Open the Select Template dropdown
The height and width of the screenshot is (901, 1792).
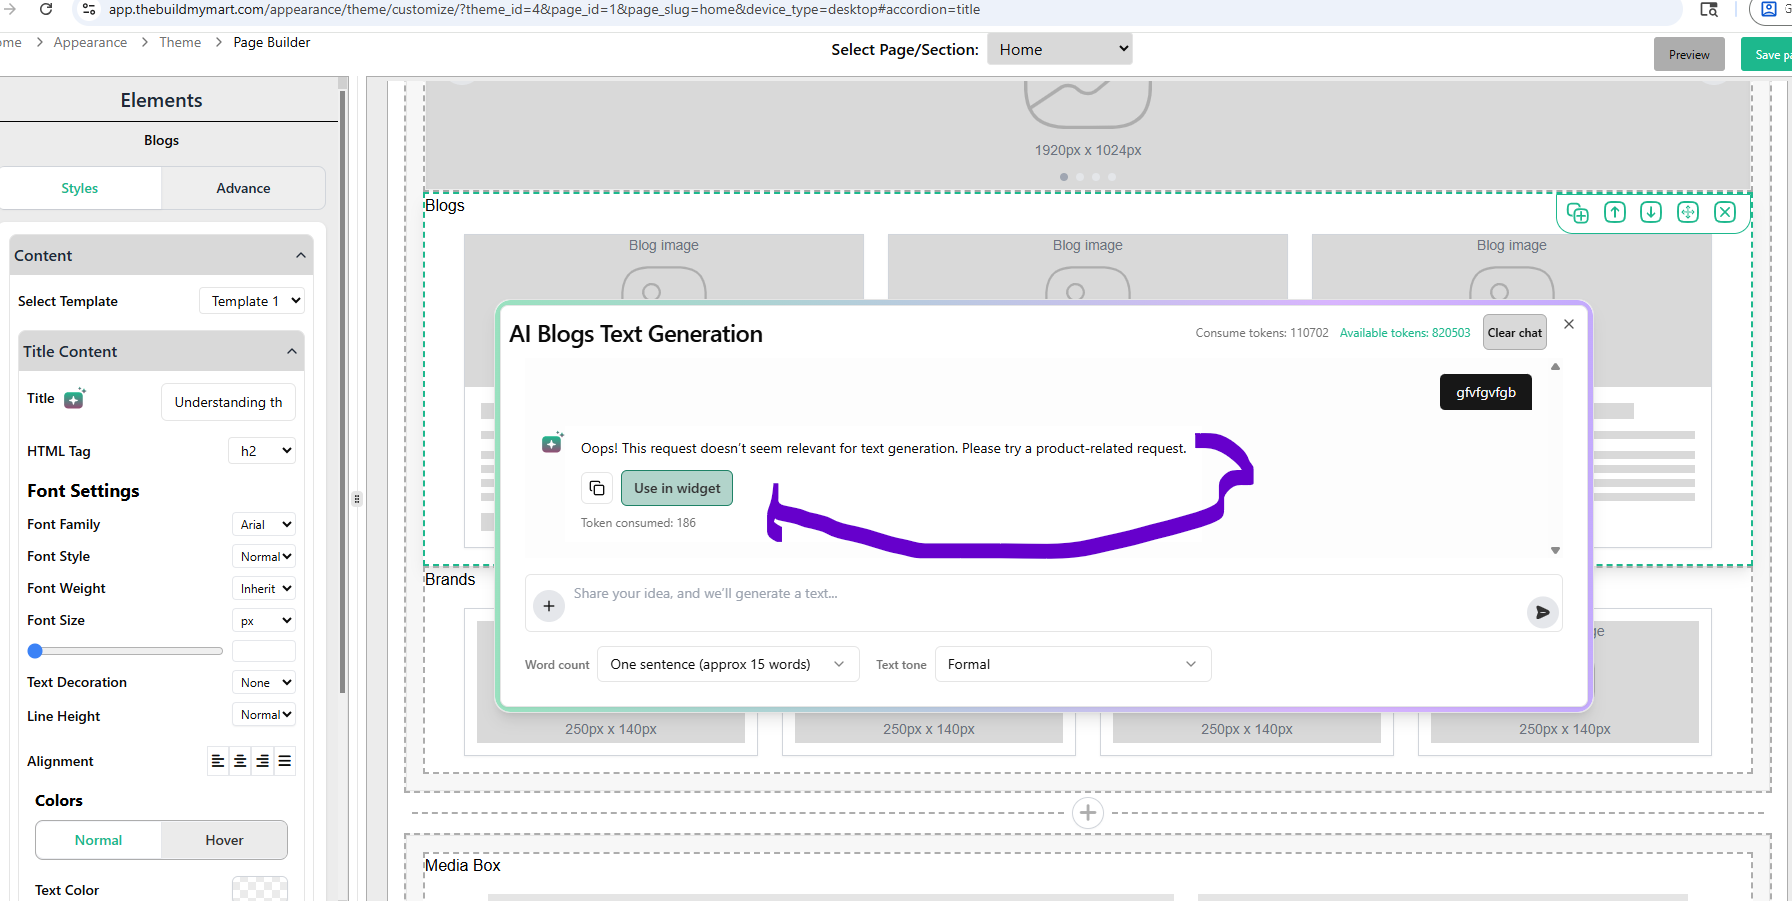[x=252, y=301]
